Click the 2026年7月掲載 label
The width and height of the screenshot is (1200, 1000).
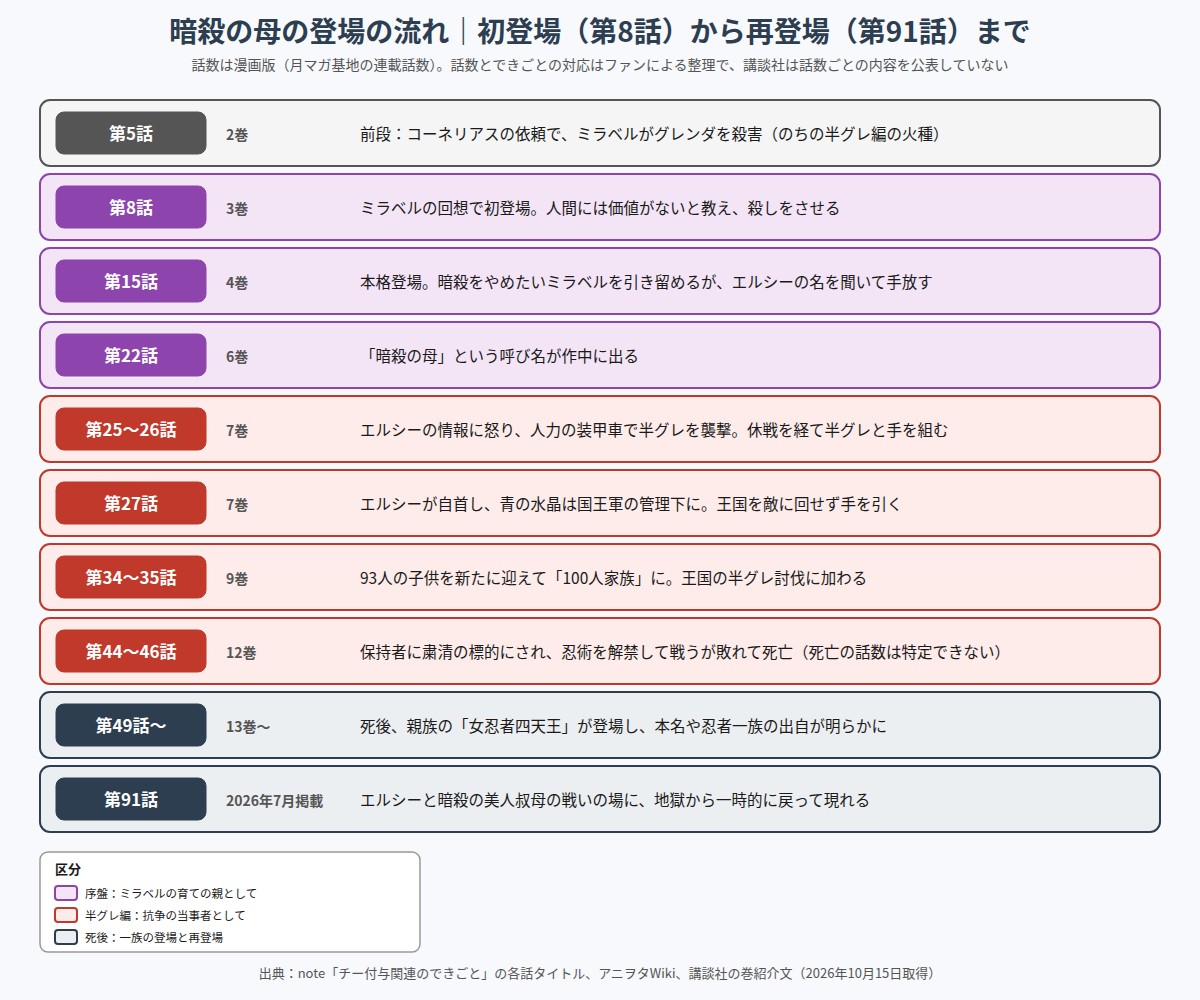(x=274, y=800)
